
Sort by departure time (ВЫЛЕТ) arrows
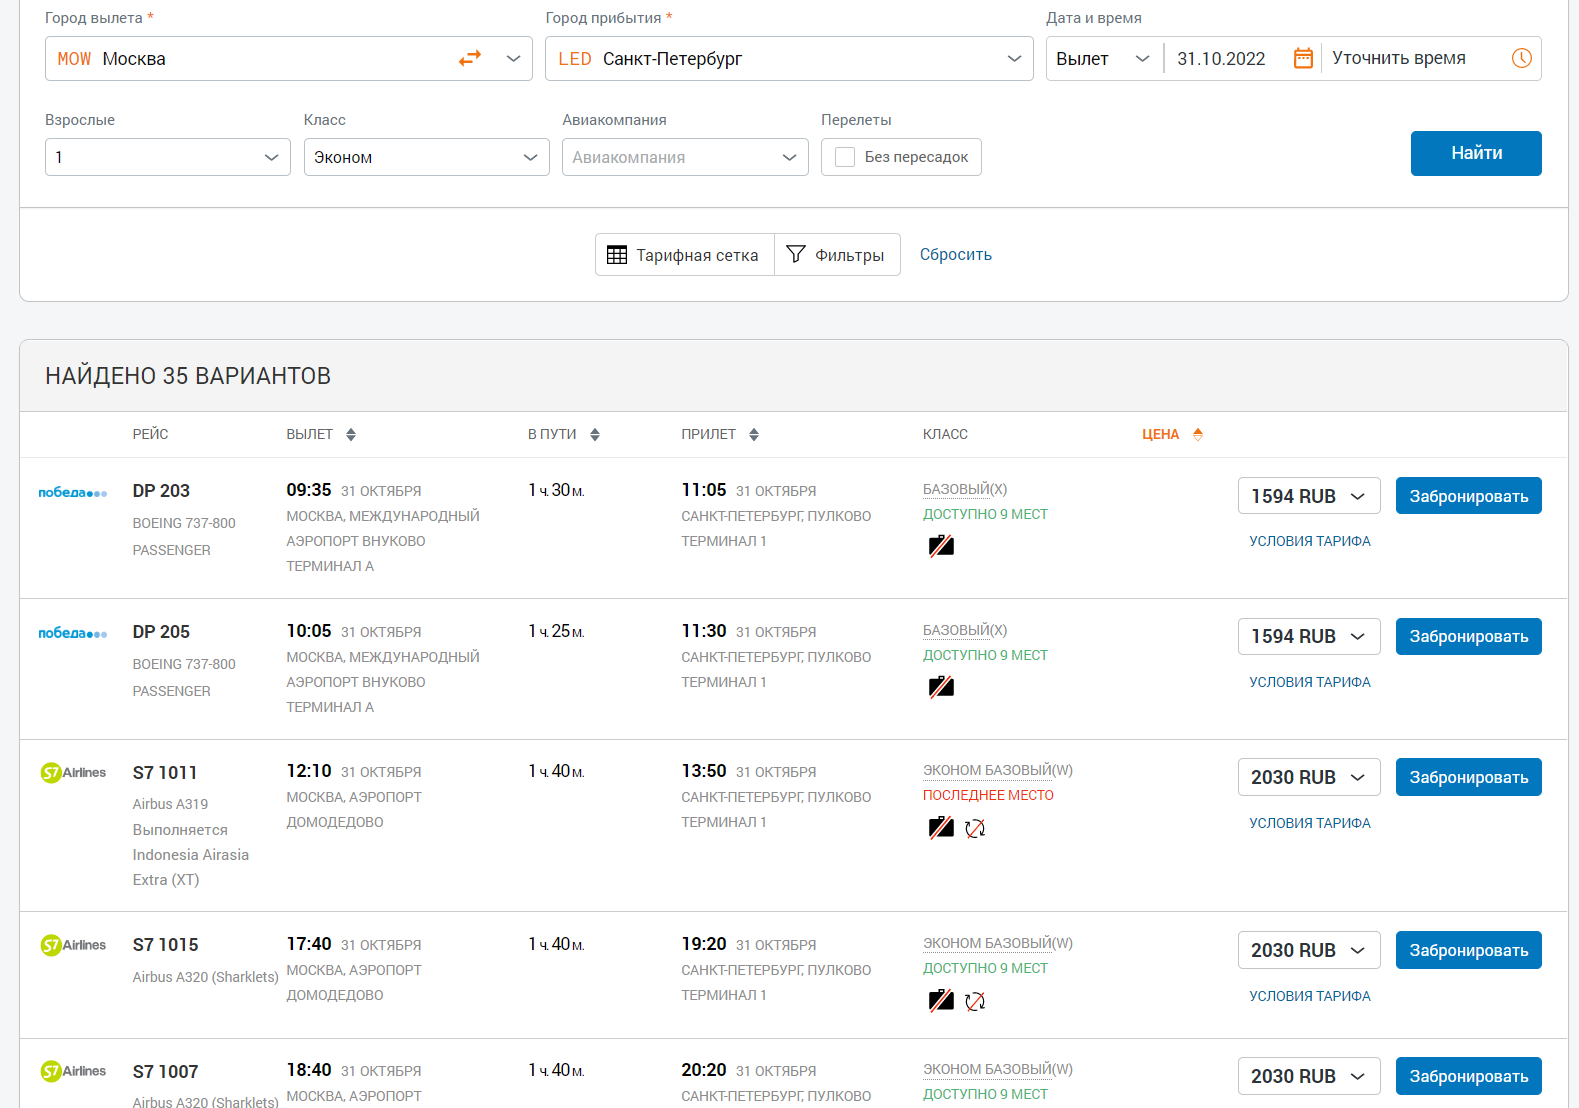pyautogui.click(x=351, y=434)
